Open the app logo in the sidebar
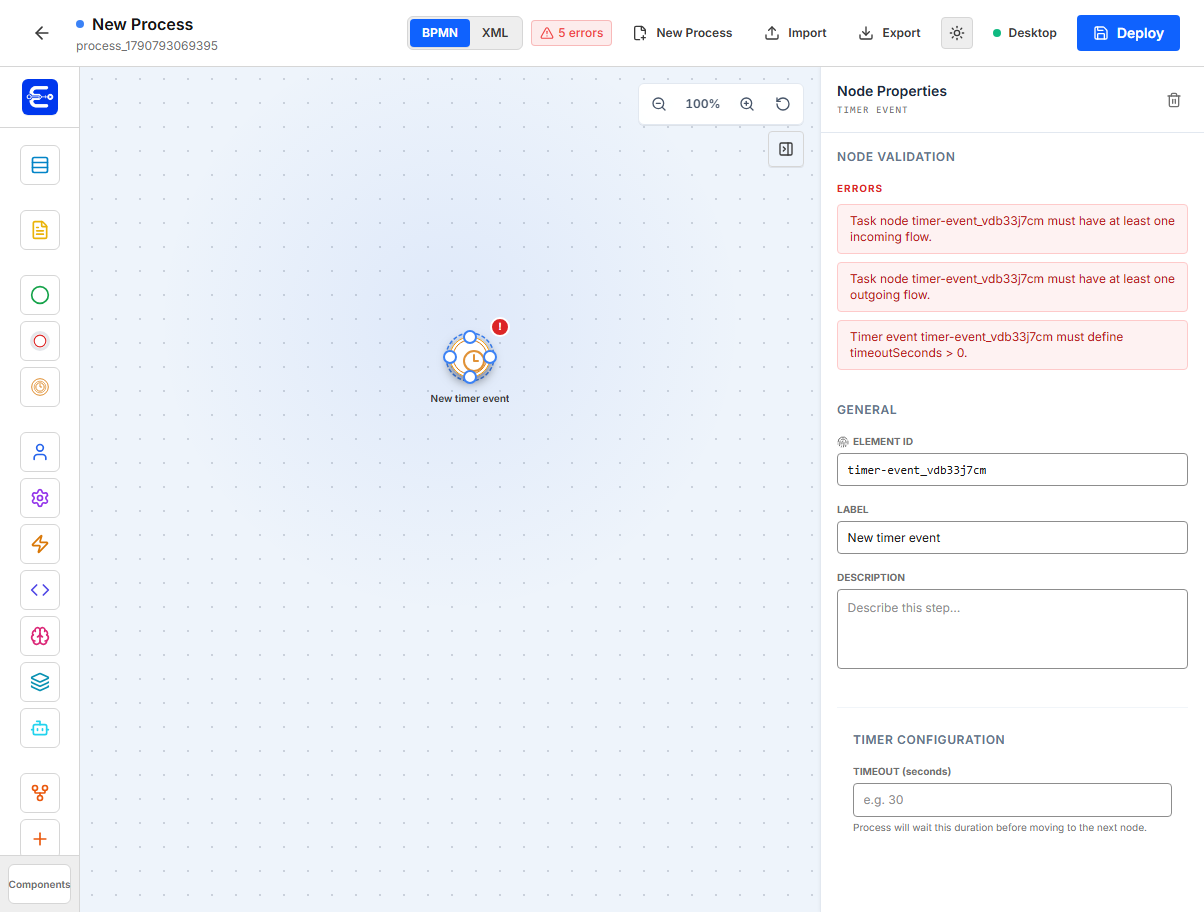 pyautogui.click(x=40, y=97)
